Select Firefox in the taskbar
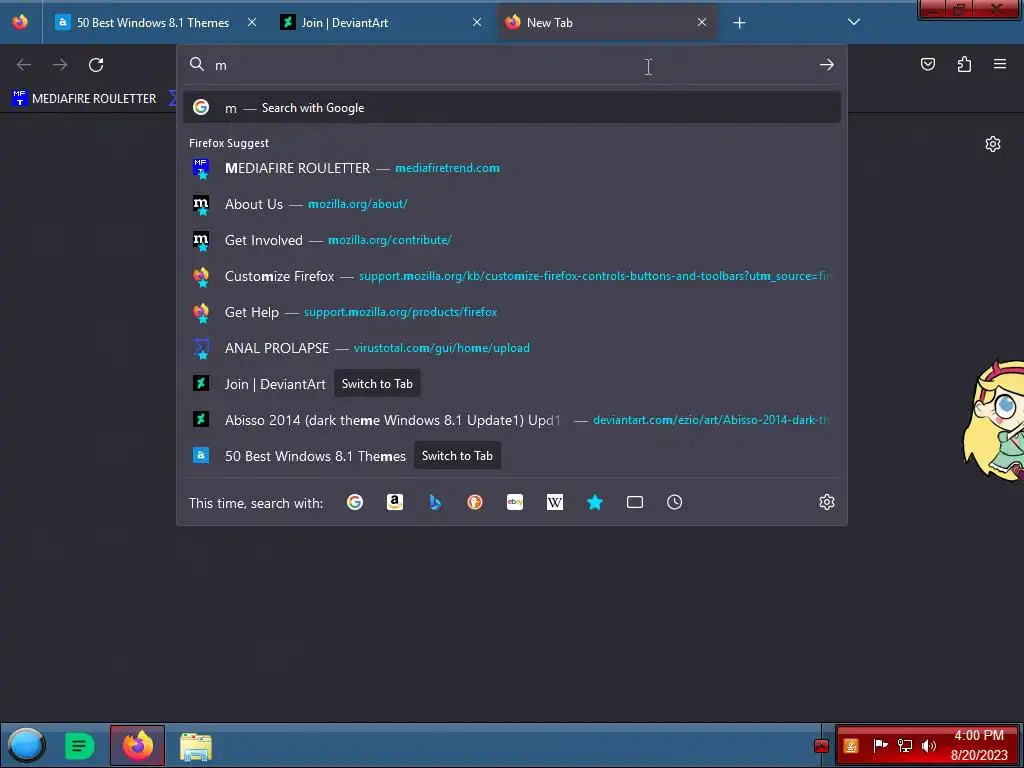1024x768 pixels. click(137, 746)
